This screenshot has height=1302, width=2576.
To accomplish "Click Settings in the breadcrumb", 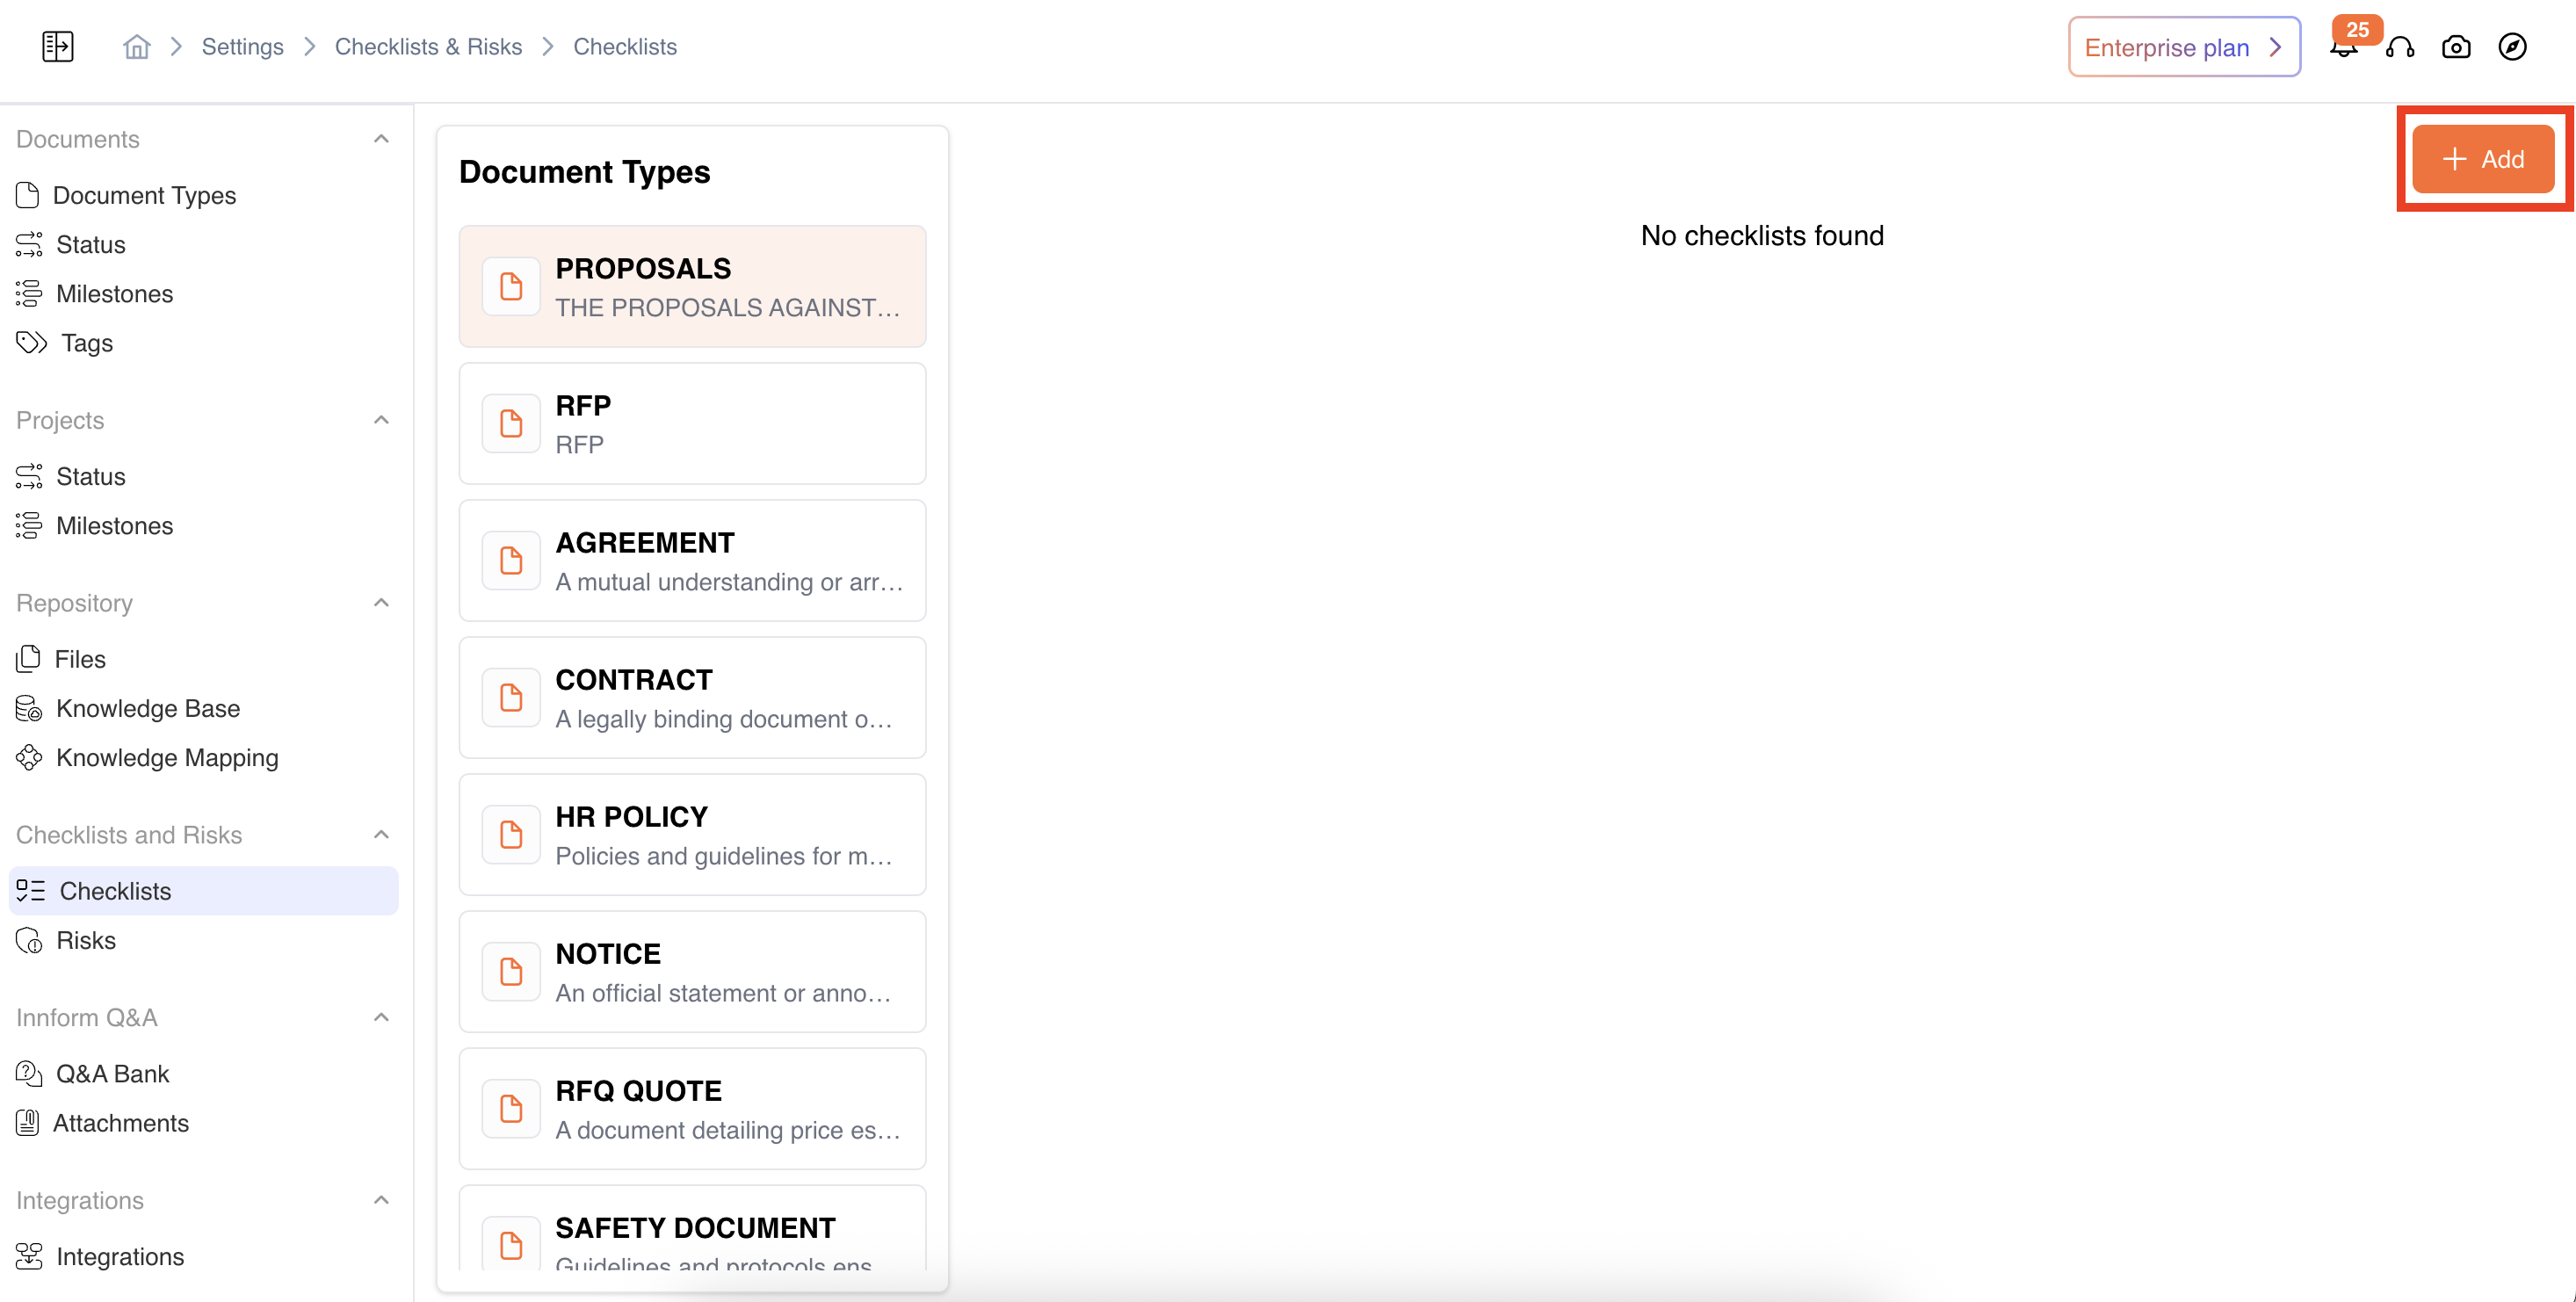I will click(242, 46).
